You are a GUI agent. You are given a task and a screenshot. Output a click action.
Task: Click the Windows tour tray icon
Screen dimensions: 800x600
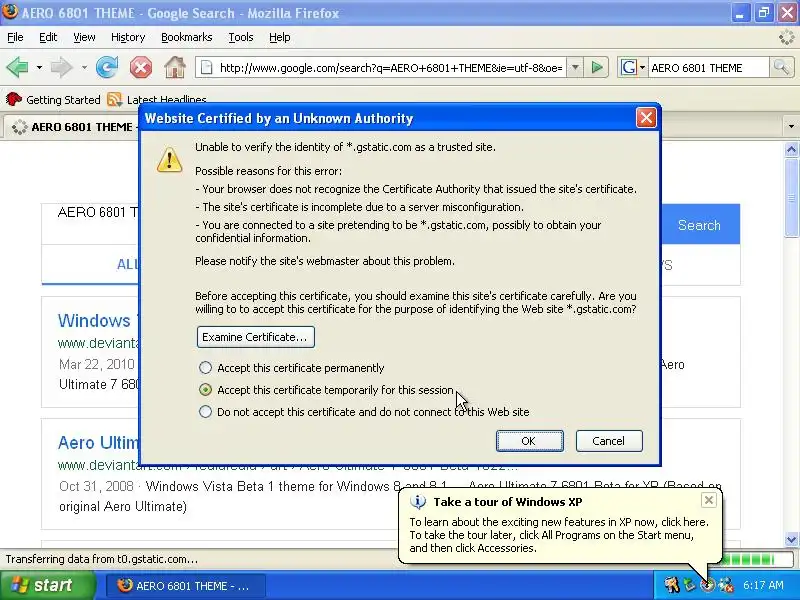pyautogui.click(x=707, y=585)
